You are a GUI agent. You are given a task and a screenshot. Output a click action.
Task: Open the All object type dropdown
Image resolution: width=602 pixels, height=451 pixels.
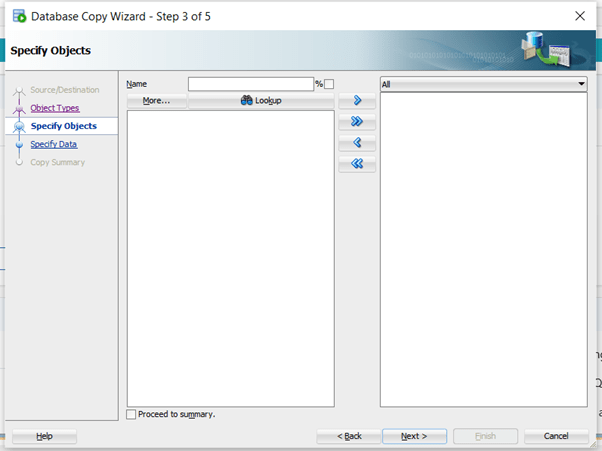[x=483, y=84]
